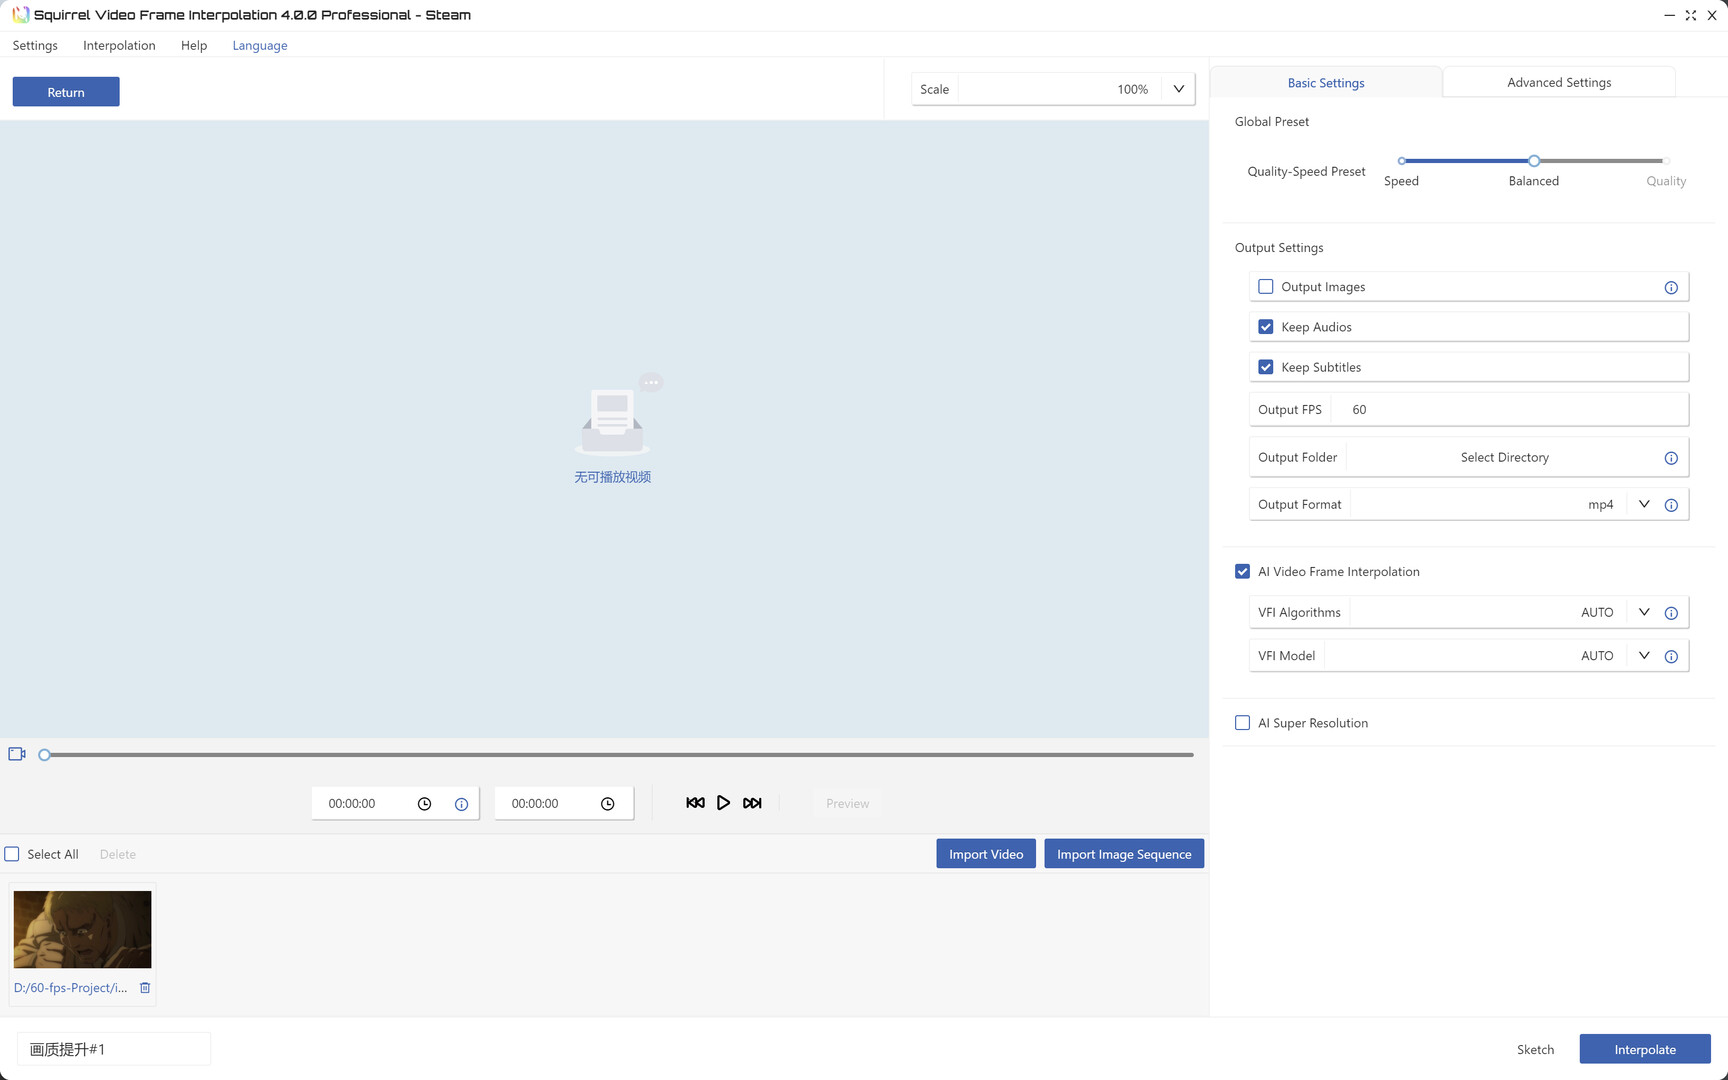Skip forward with the fast-forward icon
Viewport: 1728px width, 1080px height.
pos(752,803)
